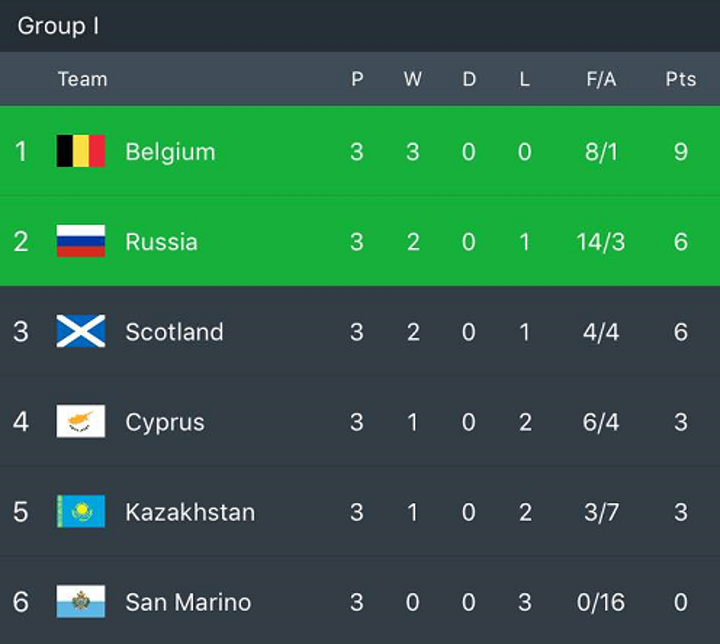Click the Belgium flag icon

pyautogui.click(x=81, y=152)
